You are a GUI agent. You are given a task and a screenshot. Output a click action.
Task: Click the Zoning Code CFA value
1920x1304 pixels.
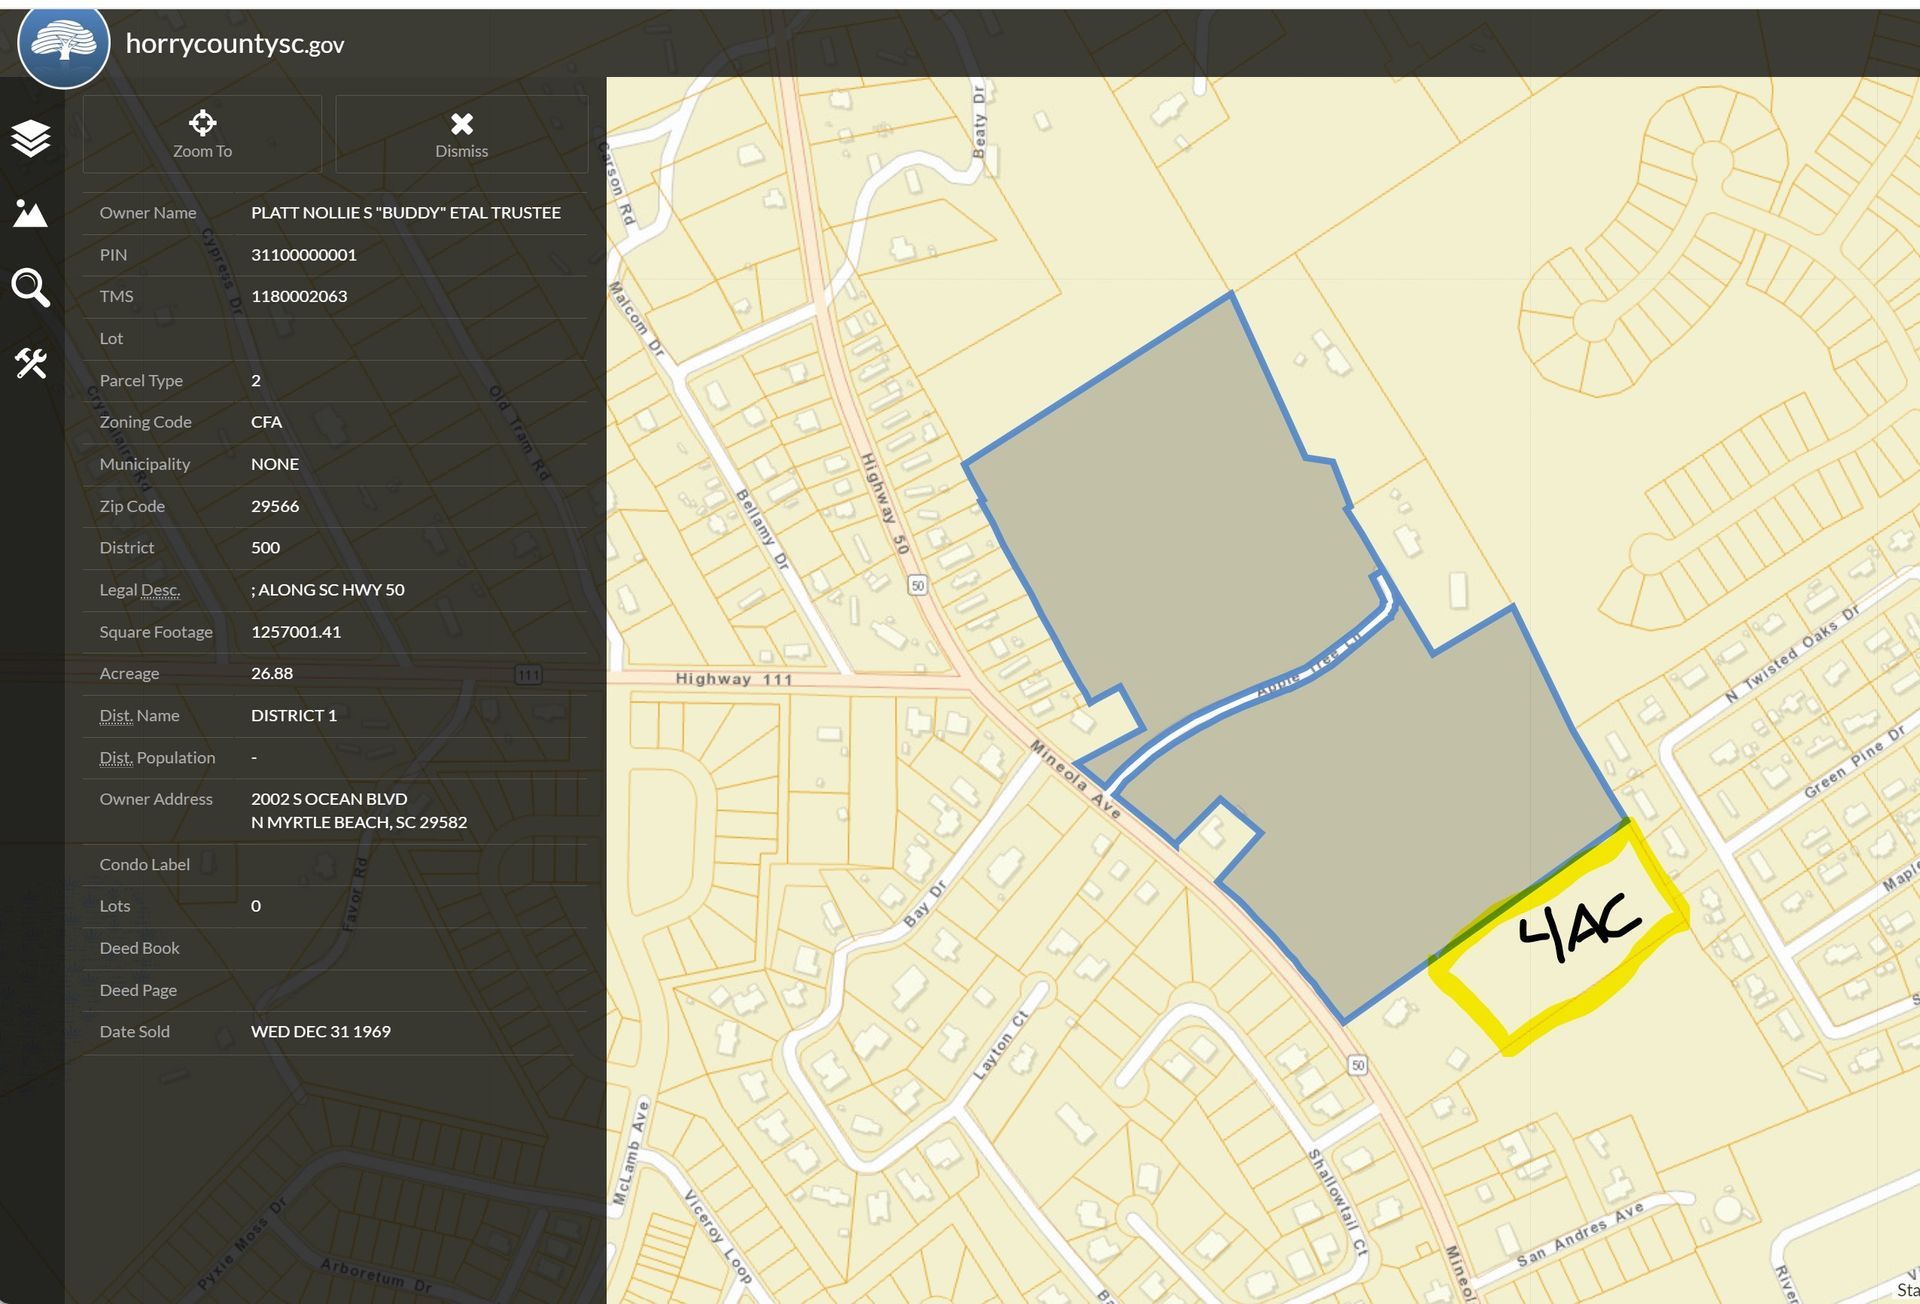tap(266, 422)
